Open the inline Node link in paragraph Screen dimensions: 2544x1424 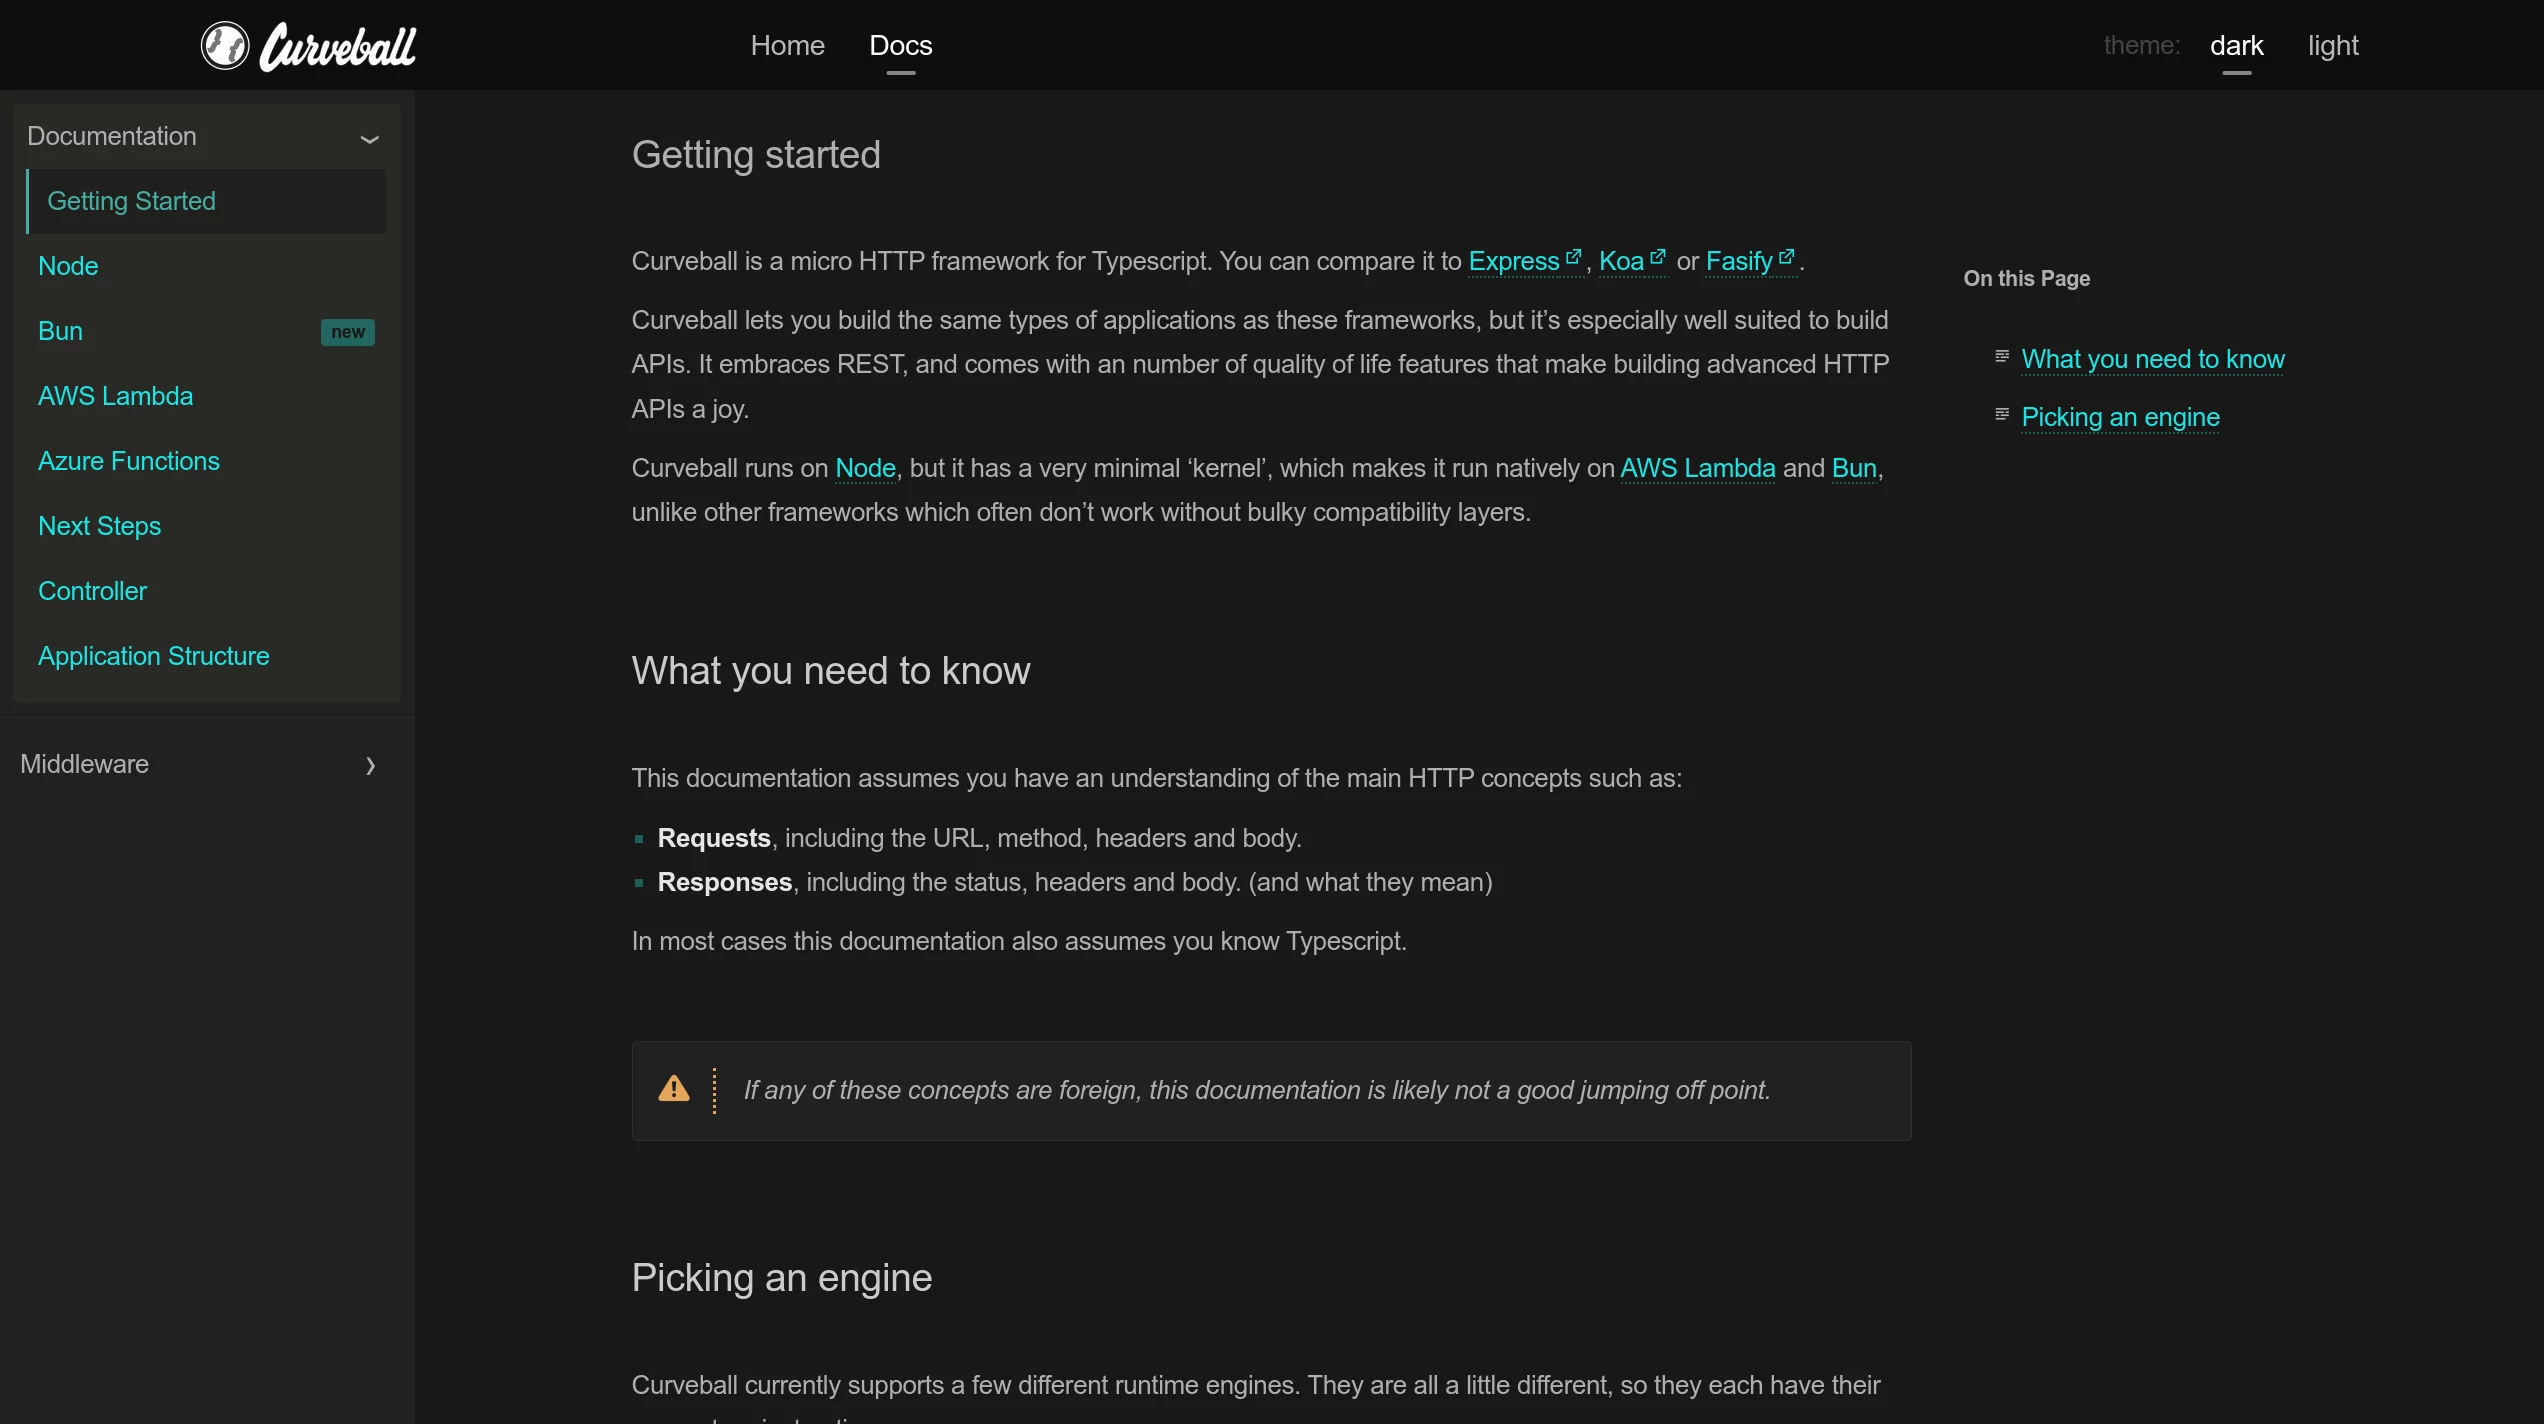tap(865, 468)
